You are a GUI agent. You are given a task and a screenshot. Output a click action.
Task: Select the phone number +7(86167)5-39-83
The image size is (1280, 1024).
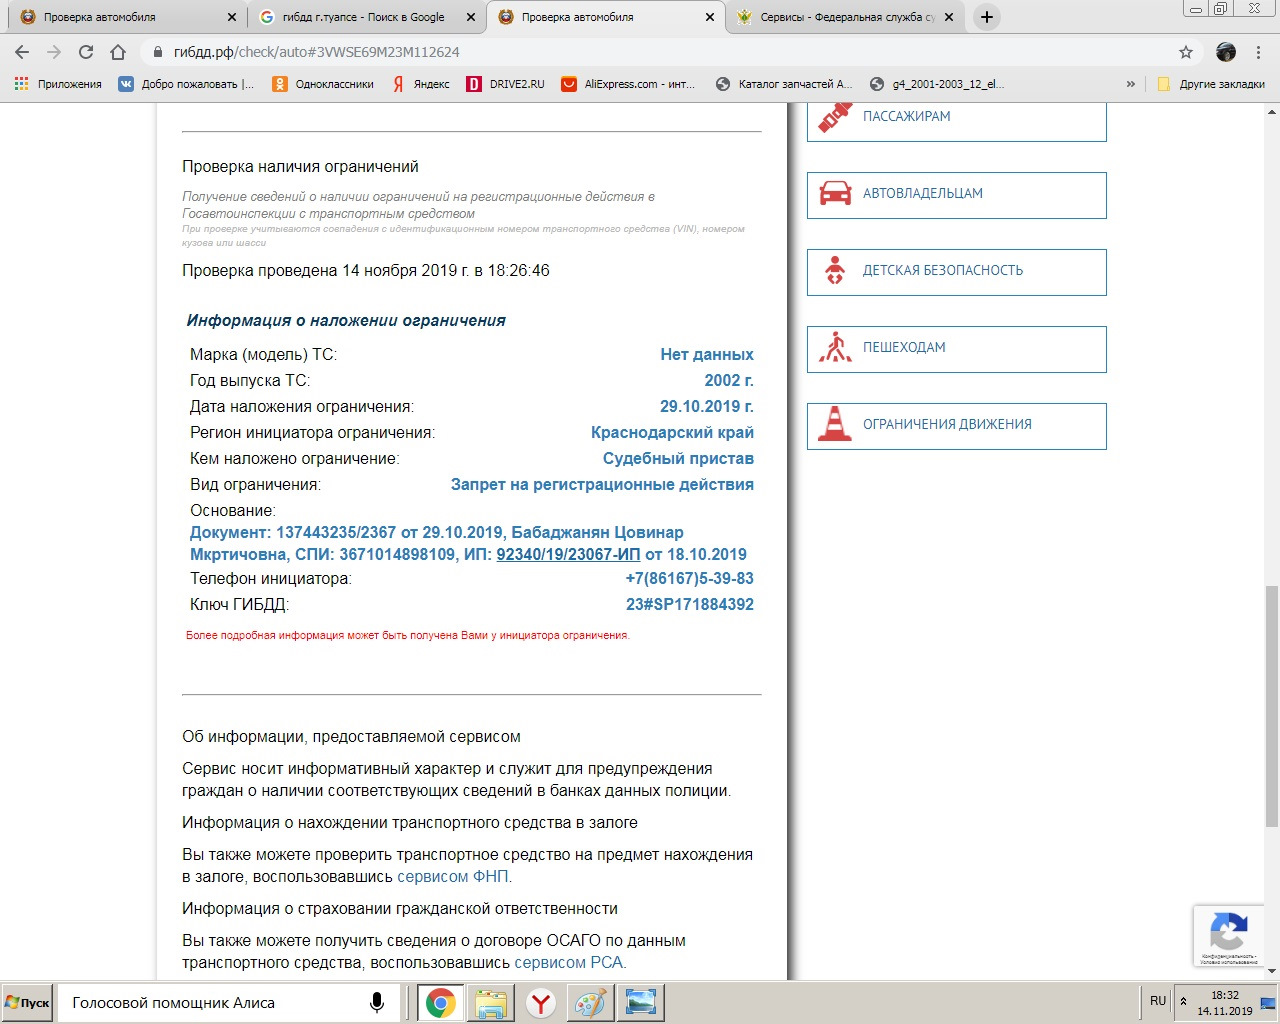click(690, 579)
